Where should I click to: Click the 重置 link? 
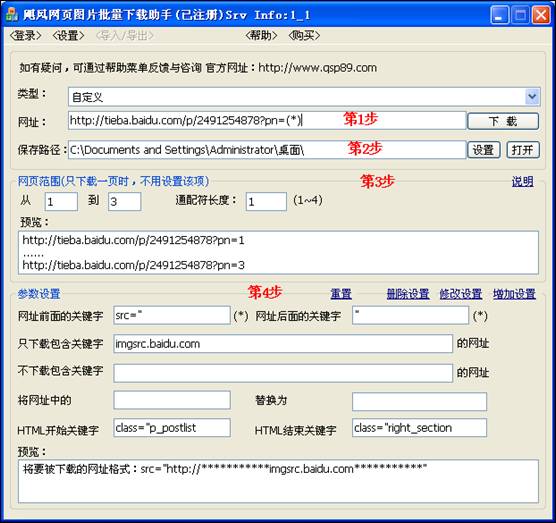pyautogui.click(x=341, y=294)
